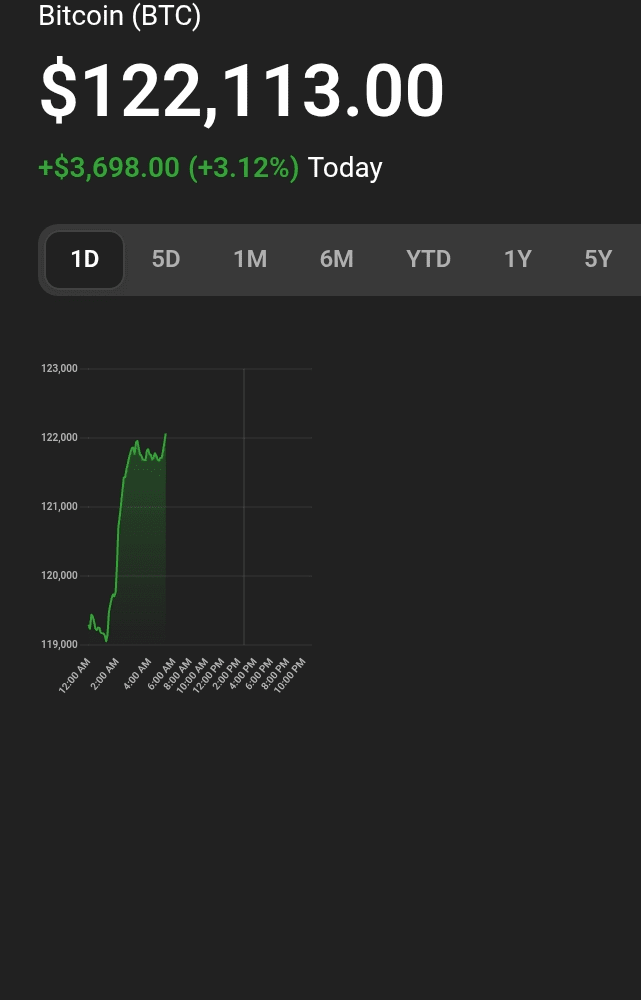
Task: Show the 1M price history
Action: click(250, 260)
